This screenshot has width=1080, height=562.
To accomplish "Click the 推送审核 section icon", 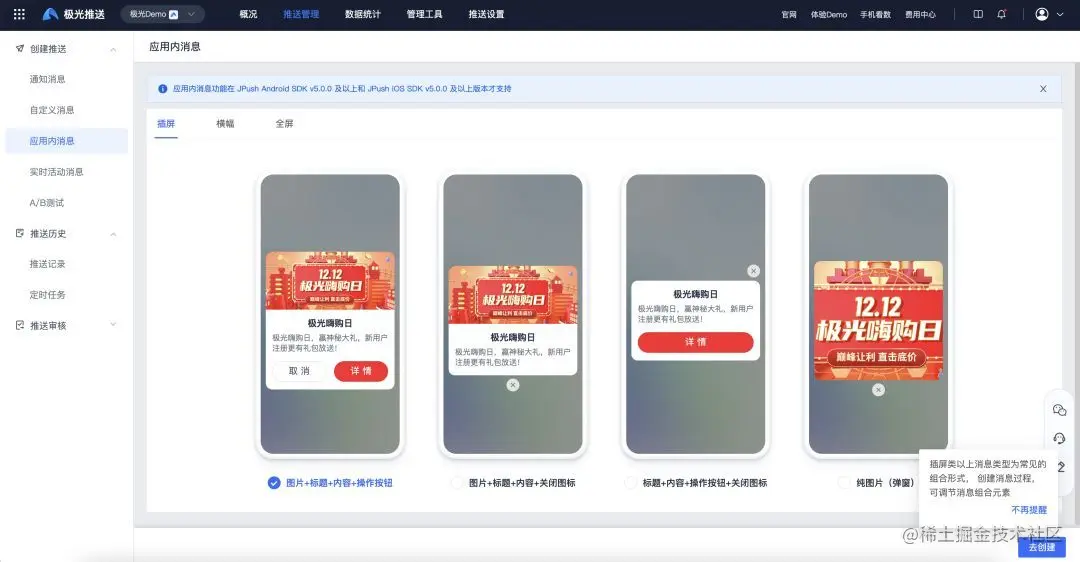I will [20, 325].
